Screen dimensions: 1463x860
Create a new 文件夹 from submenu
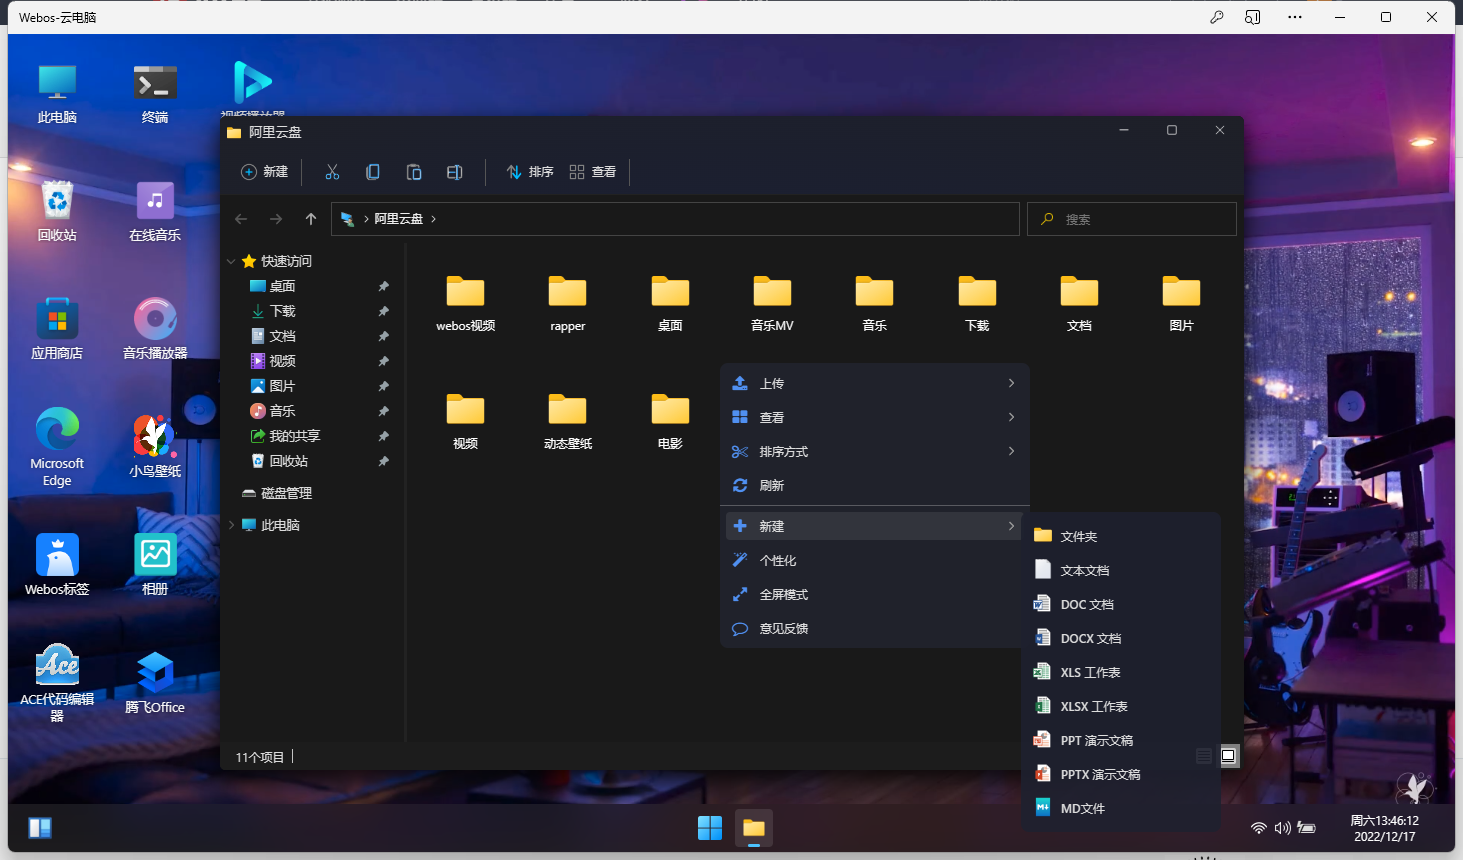point(1121,536)
